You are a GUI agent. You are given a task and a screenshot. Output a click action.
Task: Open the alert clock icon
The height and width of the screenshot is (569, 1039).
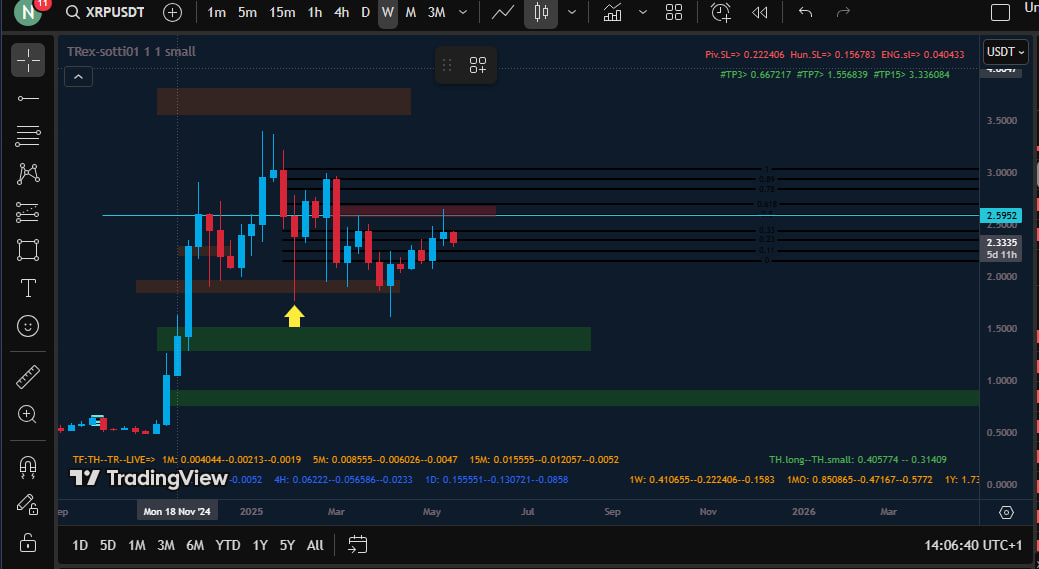[x=720, y=13]
